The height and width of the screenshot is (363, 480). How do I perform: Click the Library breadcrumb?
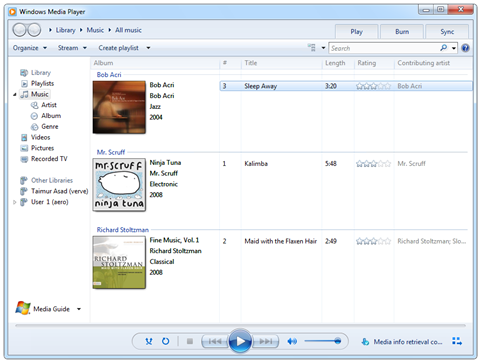65,30
